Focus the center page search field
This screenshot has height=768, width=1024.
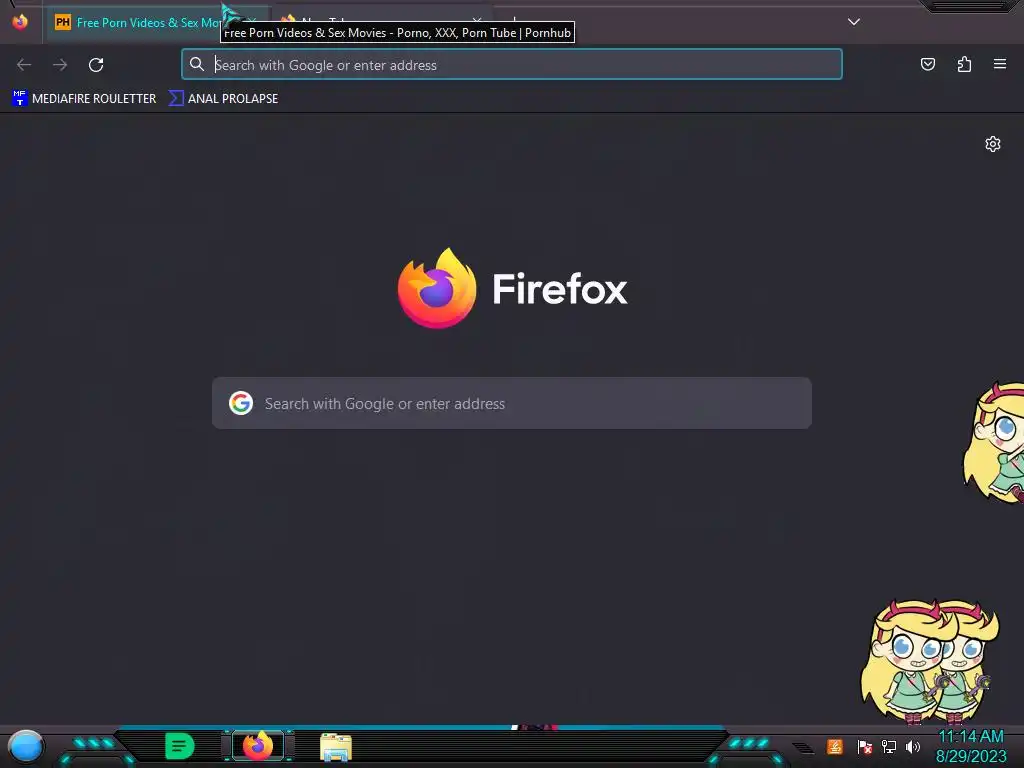pos(512,403)
